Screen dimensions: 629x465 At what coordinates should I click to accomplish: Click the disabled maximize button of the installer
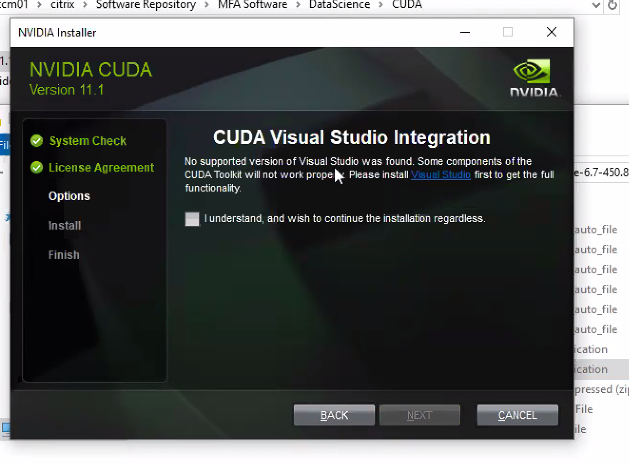click(508, 32)
